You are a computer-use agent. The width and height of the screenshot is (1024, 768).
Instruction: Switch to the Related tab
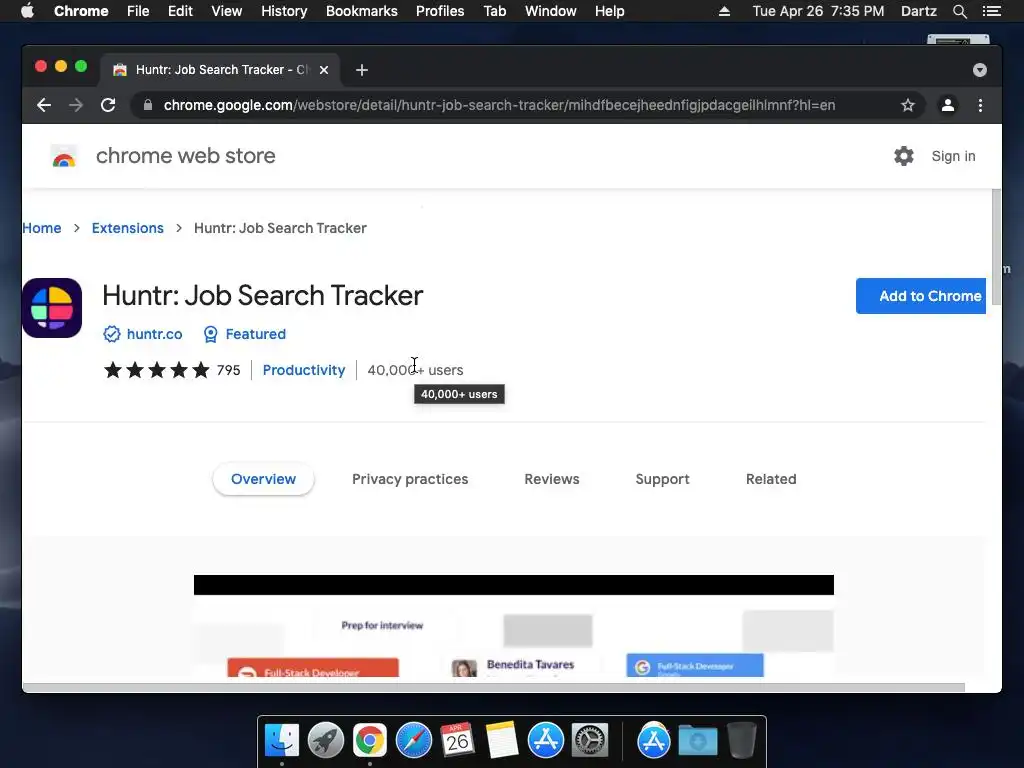click(x=771, y=479)
